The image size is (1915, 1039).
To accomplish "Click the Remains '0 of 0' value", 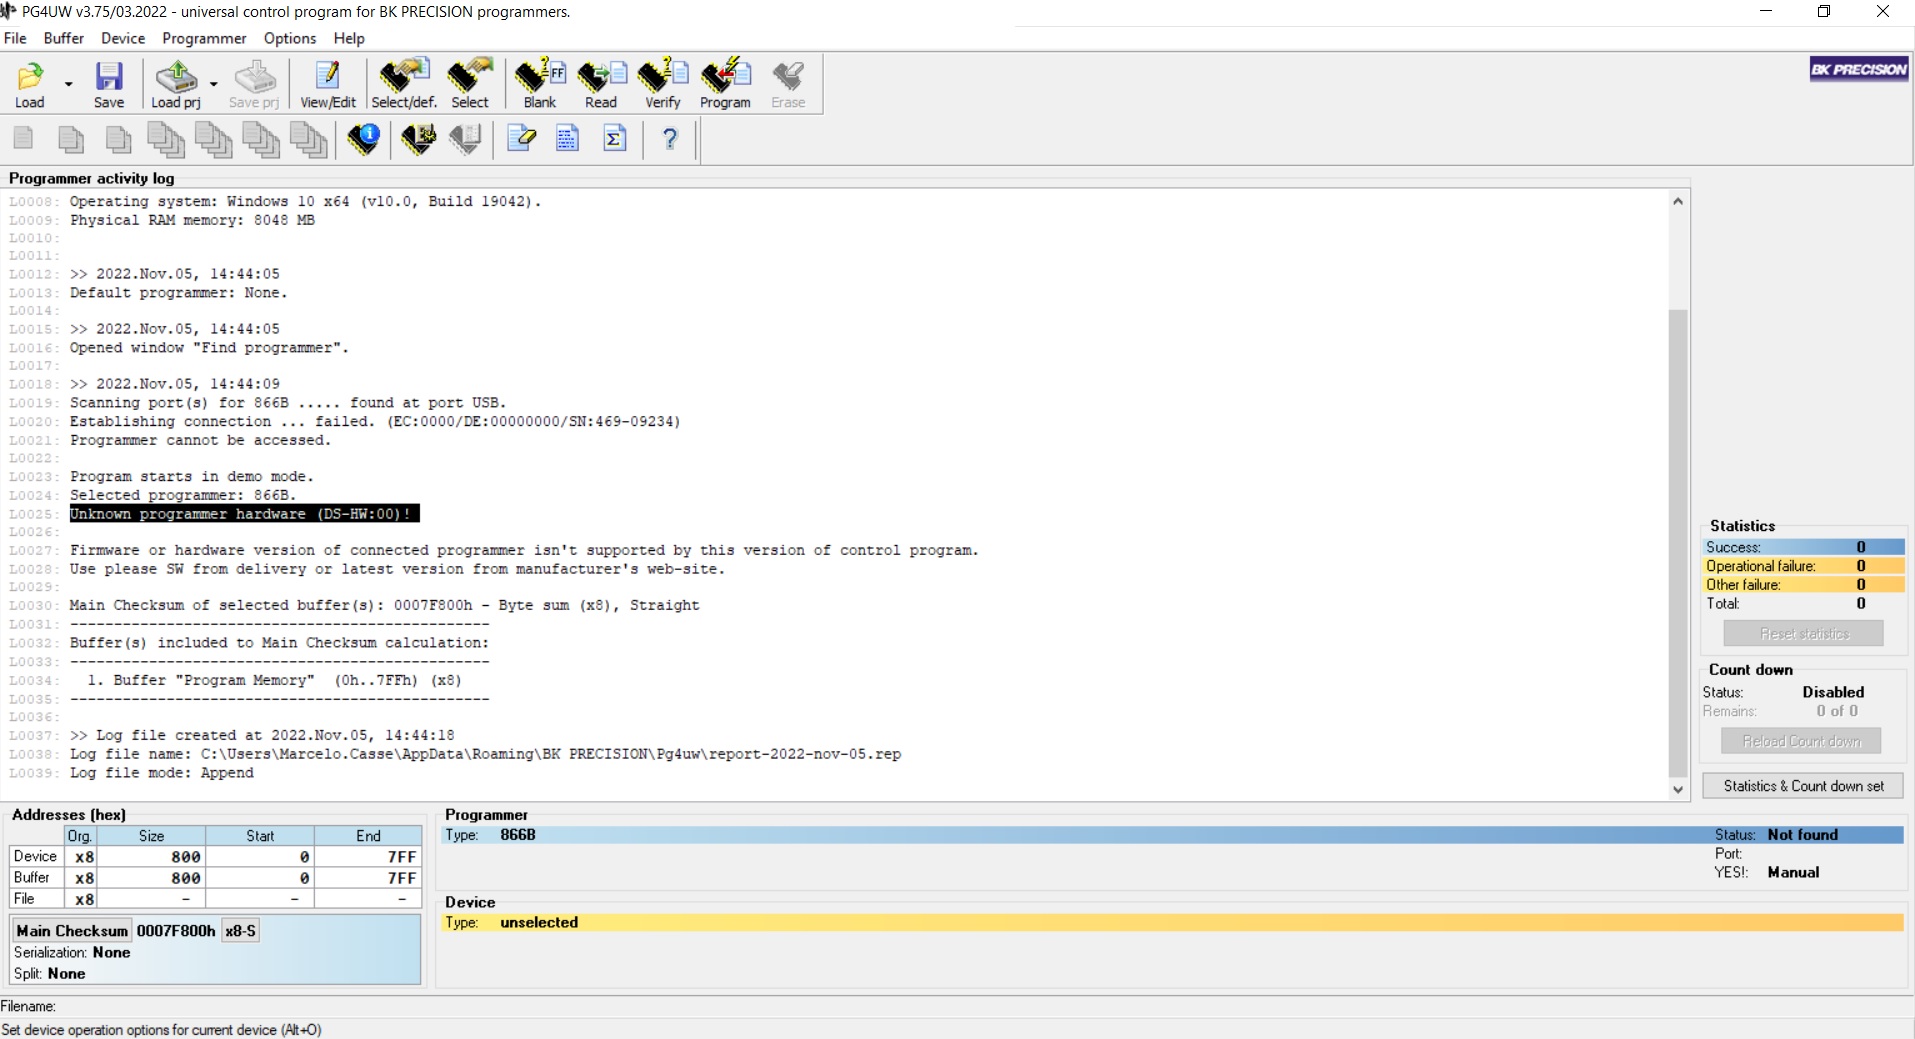I will coord(1837,711).
